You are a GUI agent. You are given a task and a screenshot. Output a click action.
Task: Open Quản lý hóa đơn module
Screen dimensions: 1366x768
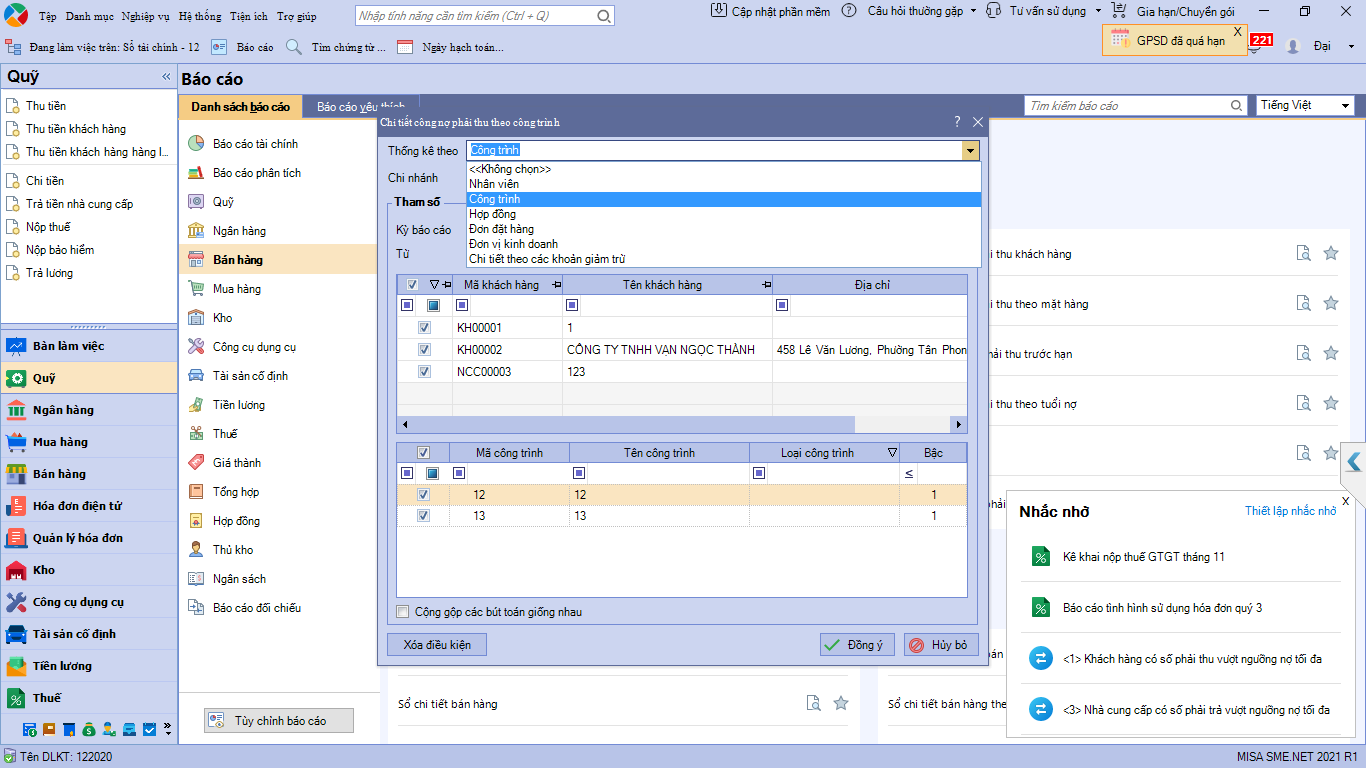tap(89, 538)
